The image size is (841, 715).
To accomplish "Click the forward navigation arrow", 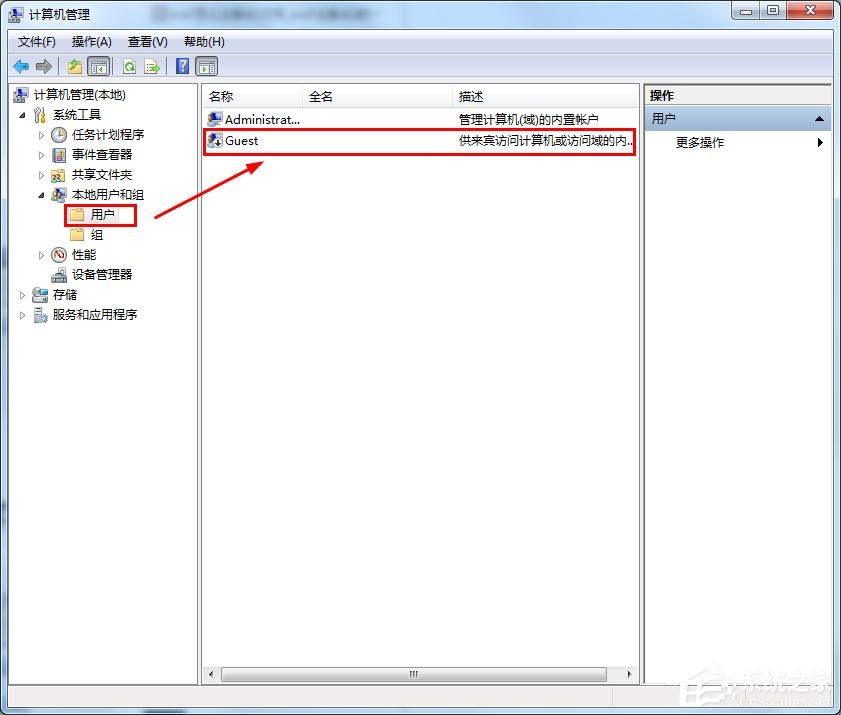I will (45, 66).
